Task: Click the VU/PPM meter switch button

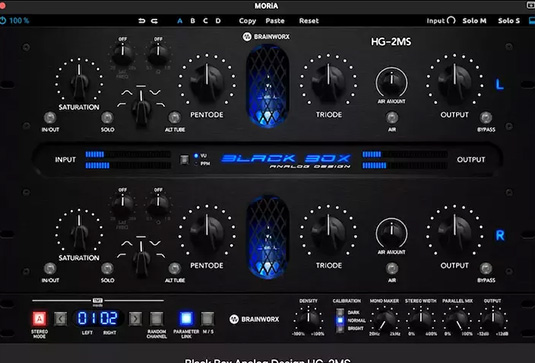Action: [x=184, y=160]
